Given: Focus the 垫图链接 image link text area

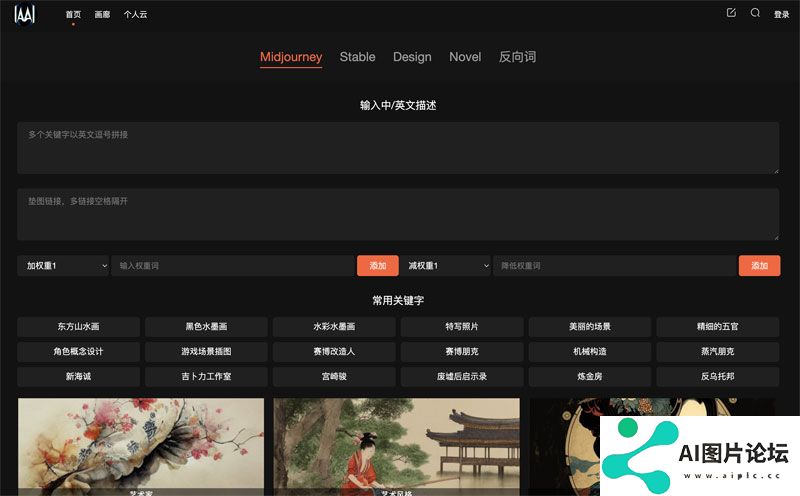Looking at the screenshot, I should click(398, 214).
